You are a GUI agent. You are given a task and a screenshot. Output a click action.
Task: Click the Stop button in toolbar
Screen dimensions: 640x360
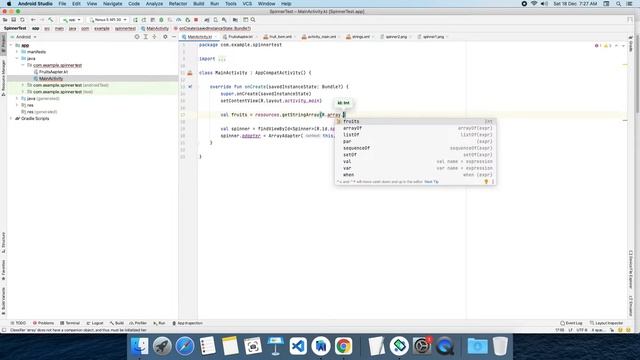click(x=196, y=20)
